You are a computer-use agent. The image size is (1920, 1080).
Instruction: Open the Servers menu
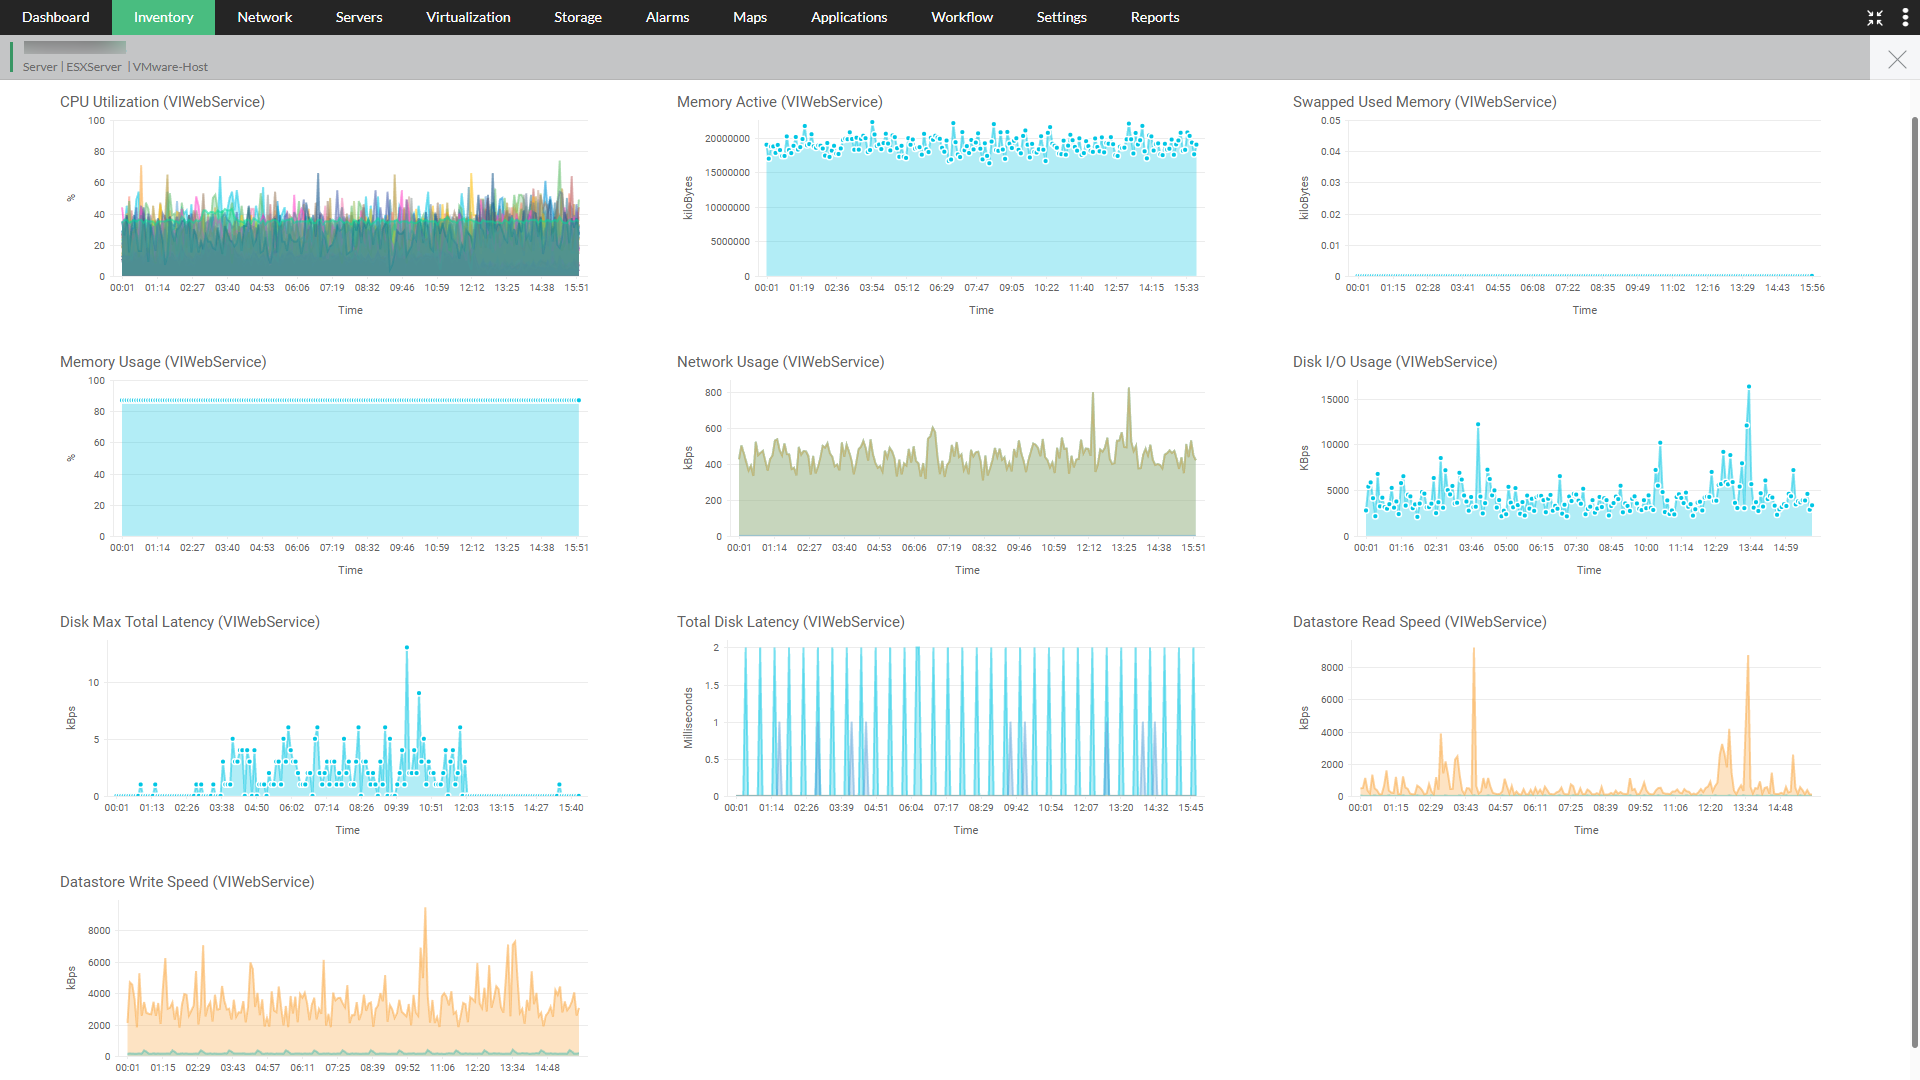click(x=358, y=17)
